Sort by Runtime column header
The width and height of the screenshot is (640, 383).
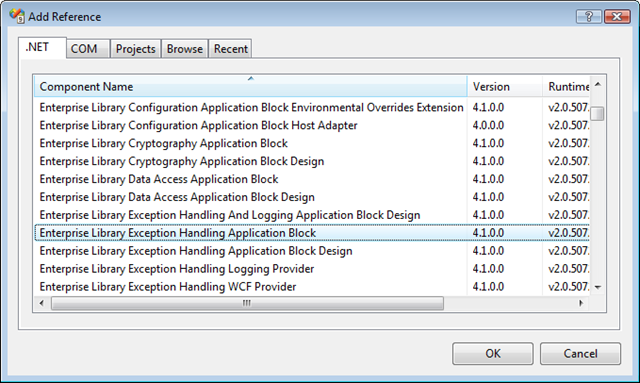point(566,86)
